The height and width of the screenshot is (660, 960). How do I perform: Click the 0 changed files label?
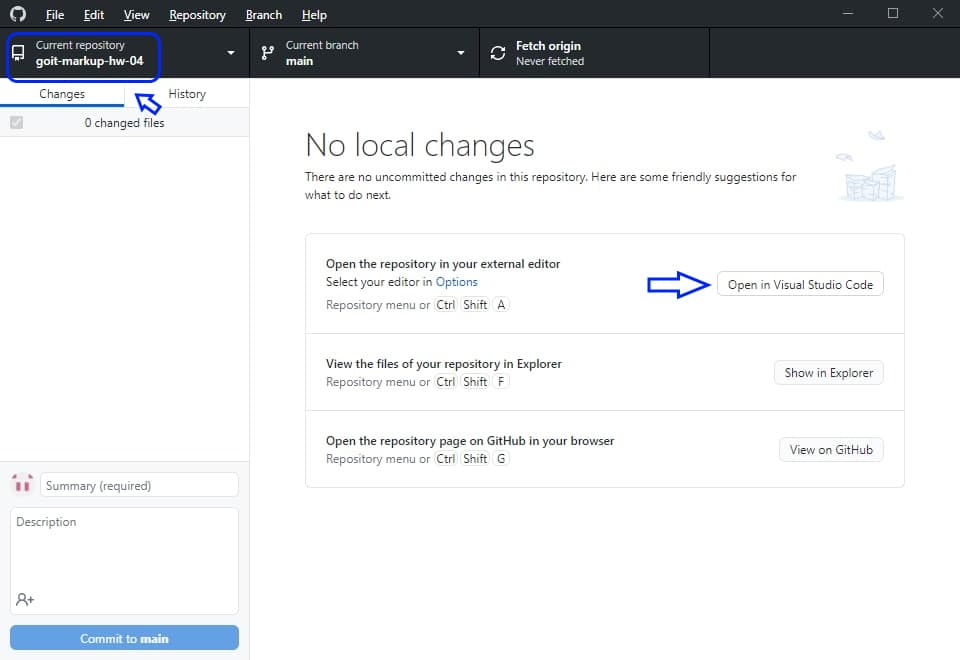click(124, 123)
